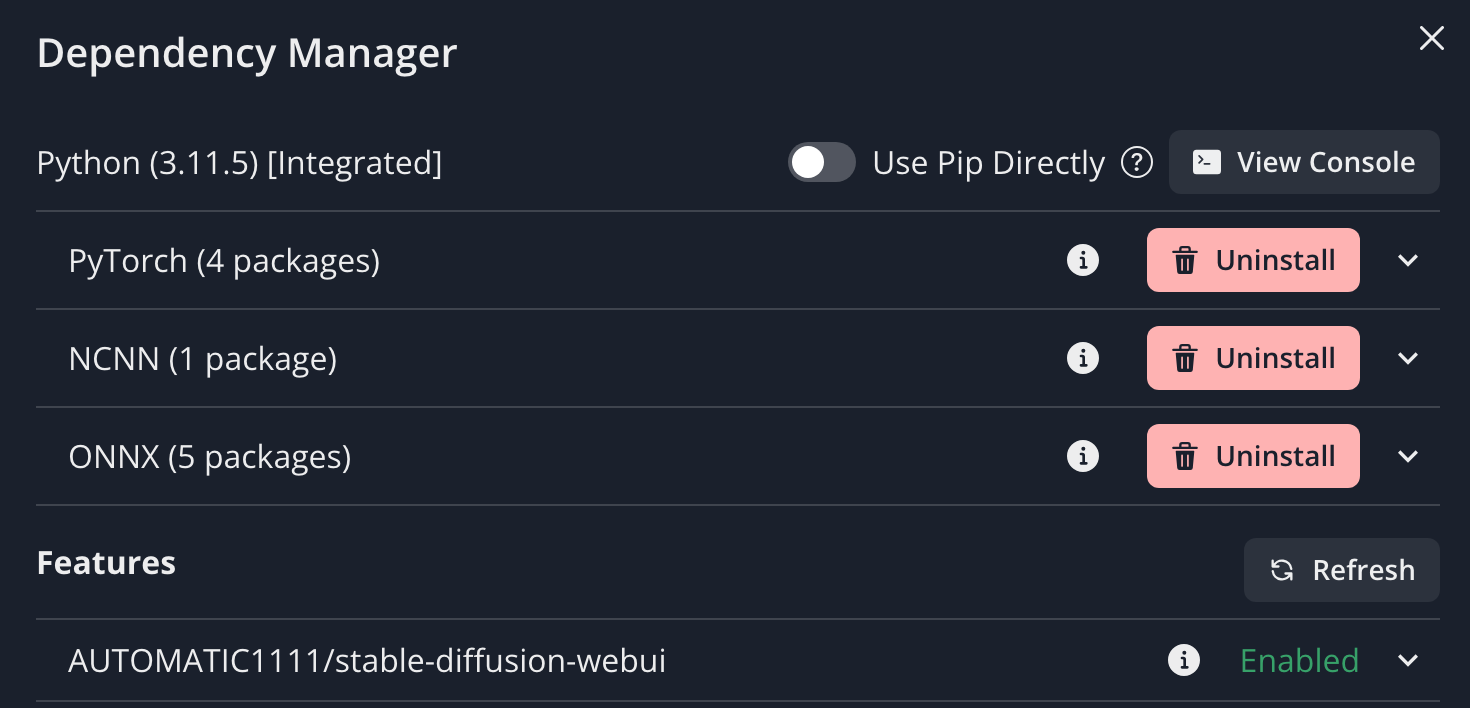The height and width of the screenshot is (708, 1470).
Task: Click the green Enabled status text
Action: coord(1299,661)
